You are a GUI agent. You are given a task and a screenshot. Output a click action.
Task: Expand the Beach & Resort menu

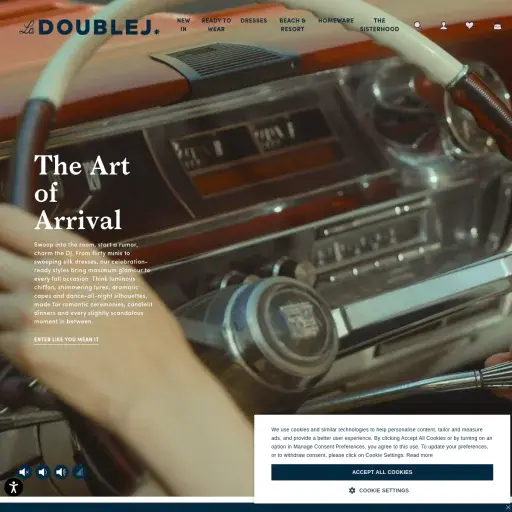click(x=292, y=25)
